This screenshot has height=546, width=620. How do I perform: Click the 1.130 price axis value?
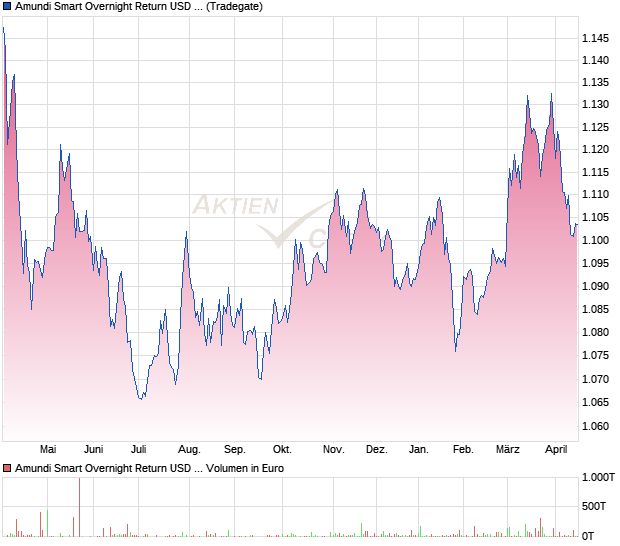tap(595, 105)
